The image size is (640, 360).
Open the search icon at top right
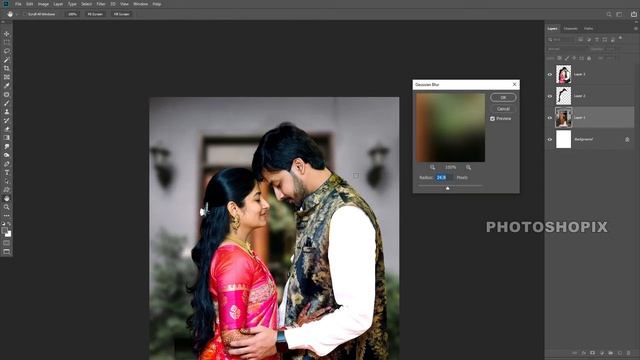point(609,14)
